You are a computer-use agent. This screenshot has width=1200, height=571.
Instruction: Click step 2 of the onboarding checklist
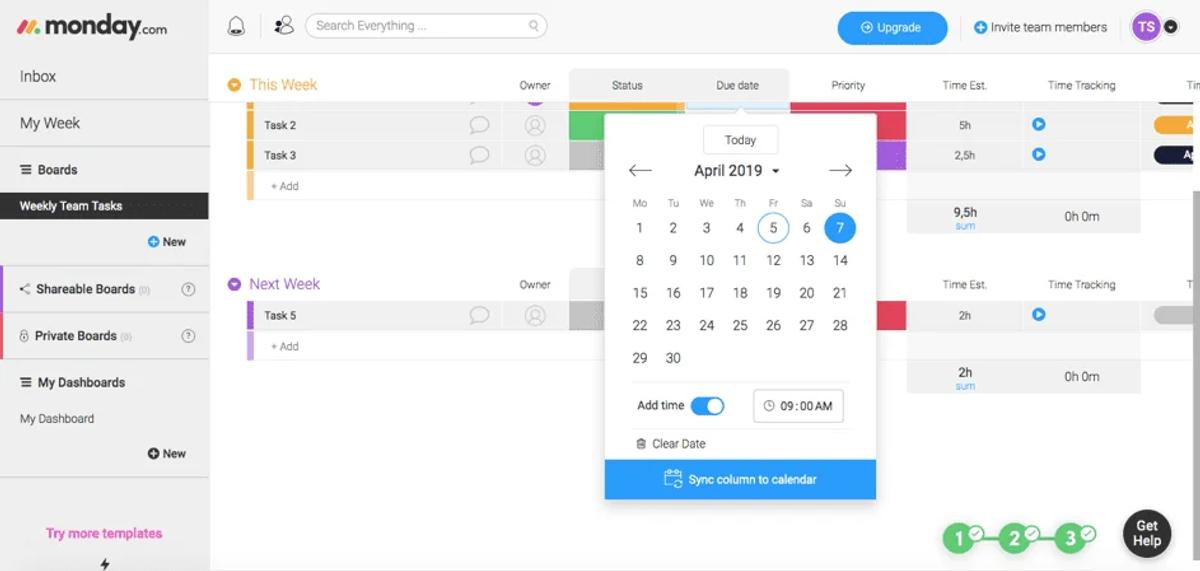(x=1016, y=538)
